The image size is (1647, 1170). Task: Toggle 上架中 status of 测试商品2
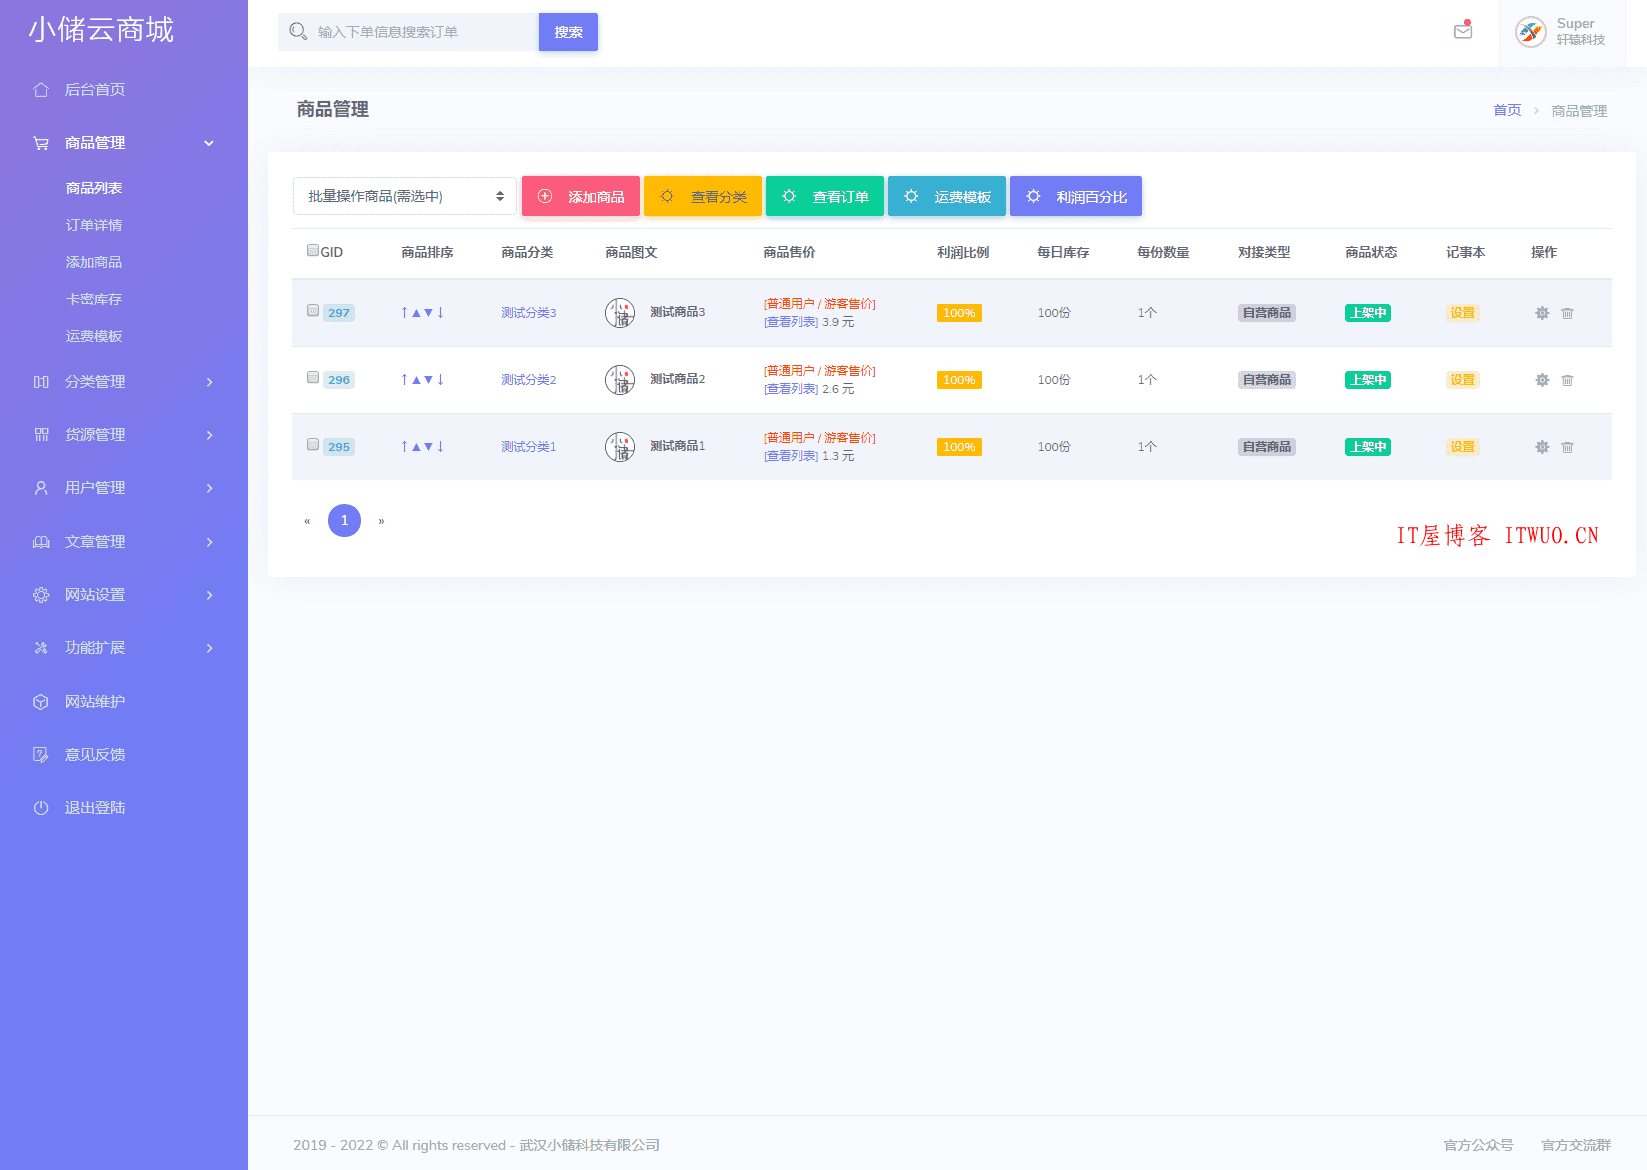(1368, 380)
